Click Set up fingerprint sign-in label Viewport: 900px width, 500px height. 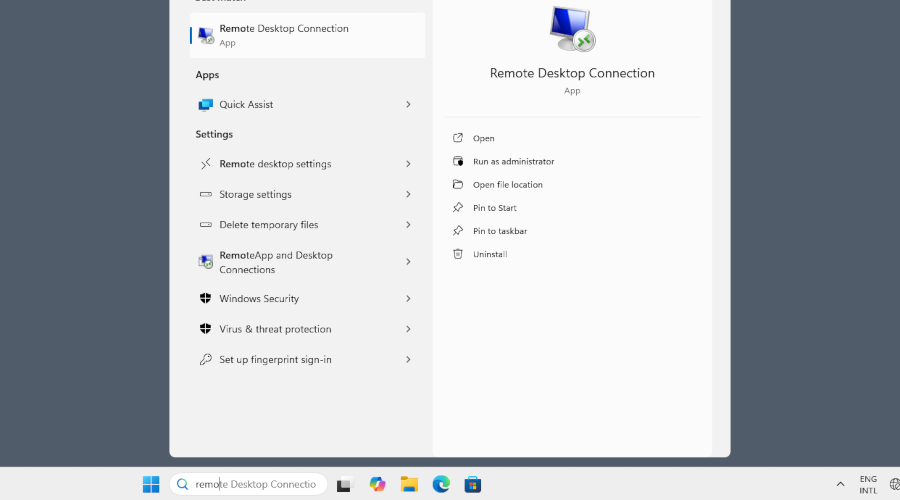coord(276,359)
